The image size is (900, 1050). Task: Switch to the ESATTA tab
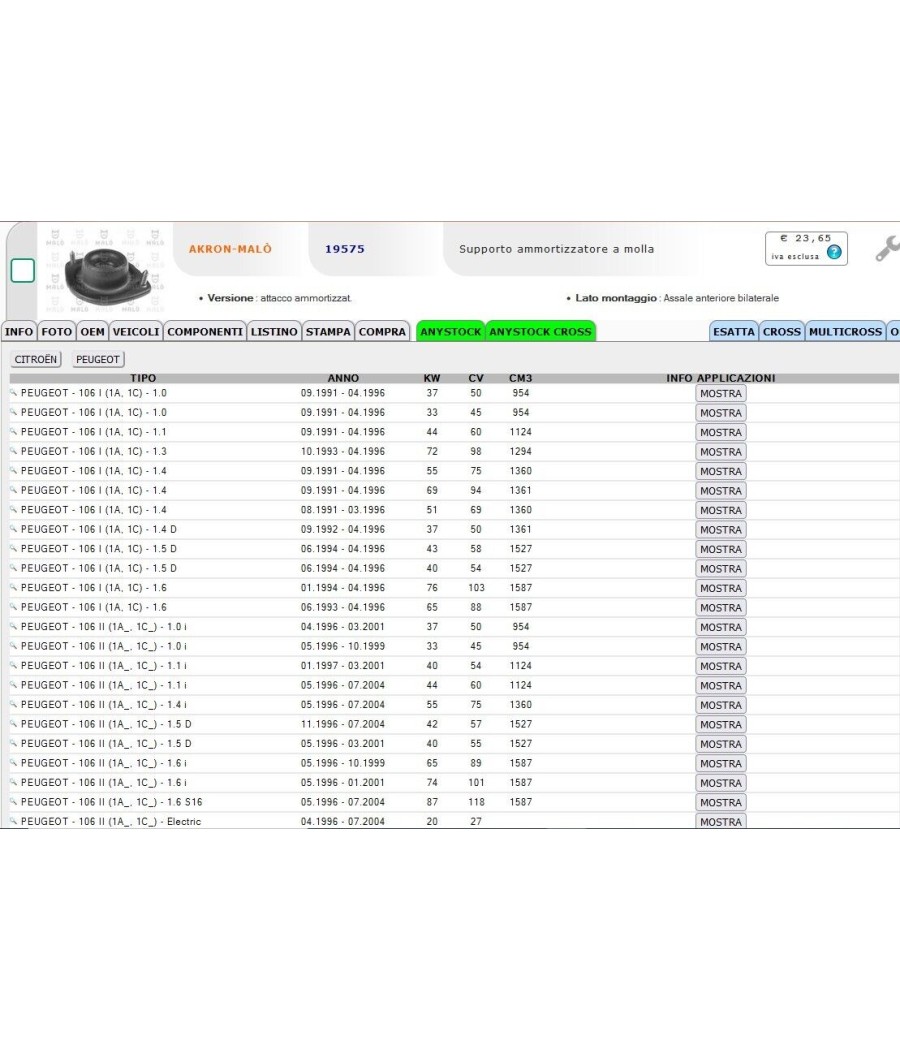pos(734,331)
